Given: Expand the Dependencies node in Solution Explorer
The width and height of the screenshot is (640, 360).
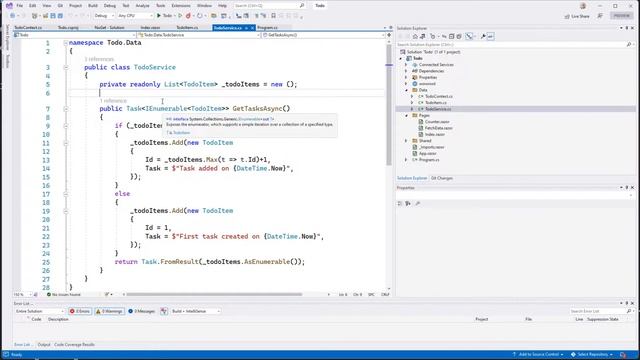Looking at the screenshot, I should 406,71.
